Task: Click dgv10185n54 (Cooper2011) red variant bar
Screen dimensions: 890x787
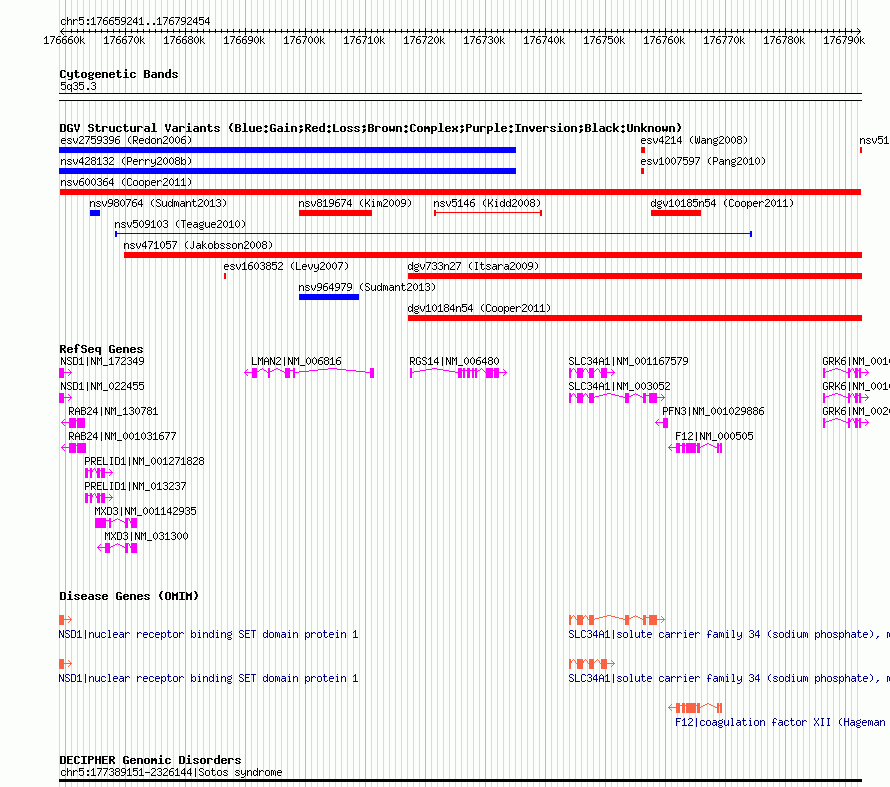Action: [676, 213]
